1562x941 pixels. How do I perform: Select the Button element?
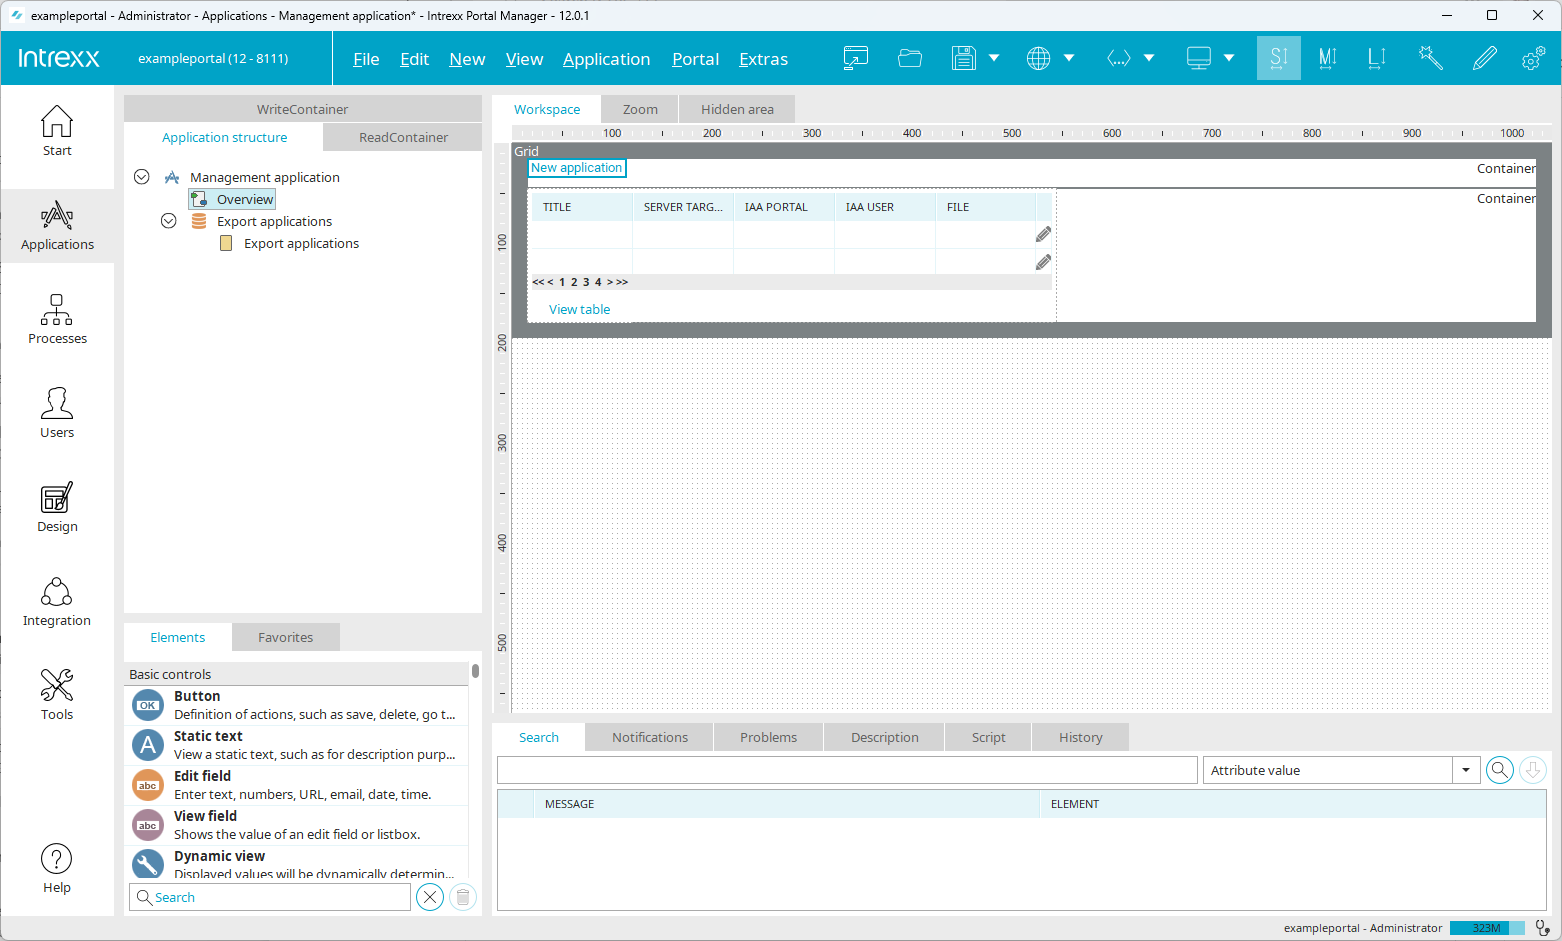pyautogui.click(x=296, y=705)
